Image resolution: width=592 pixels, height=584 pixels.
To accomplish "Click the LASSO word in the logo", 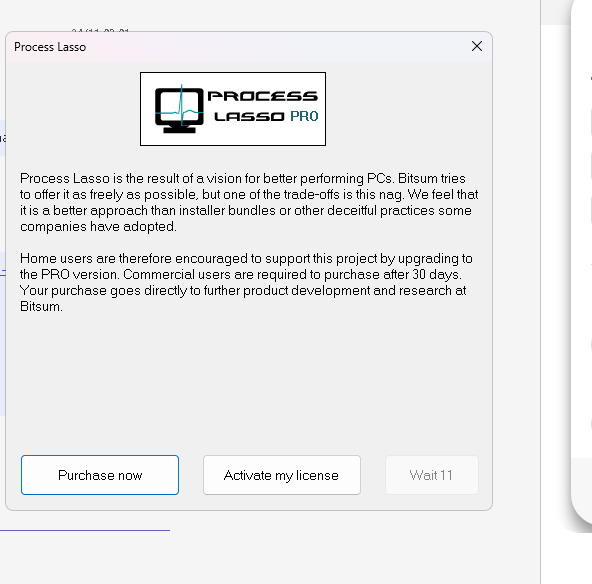I will [249, 116].
